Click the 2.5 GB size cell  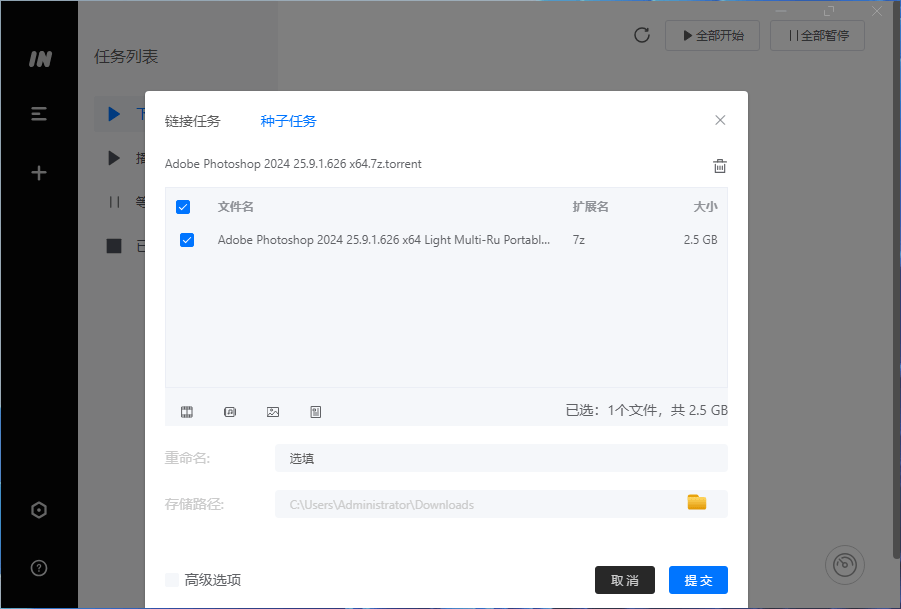pyautogui.click(x=700, y=240)
